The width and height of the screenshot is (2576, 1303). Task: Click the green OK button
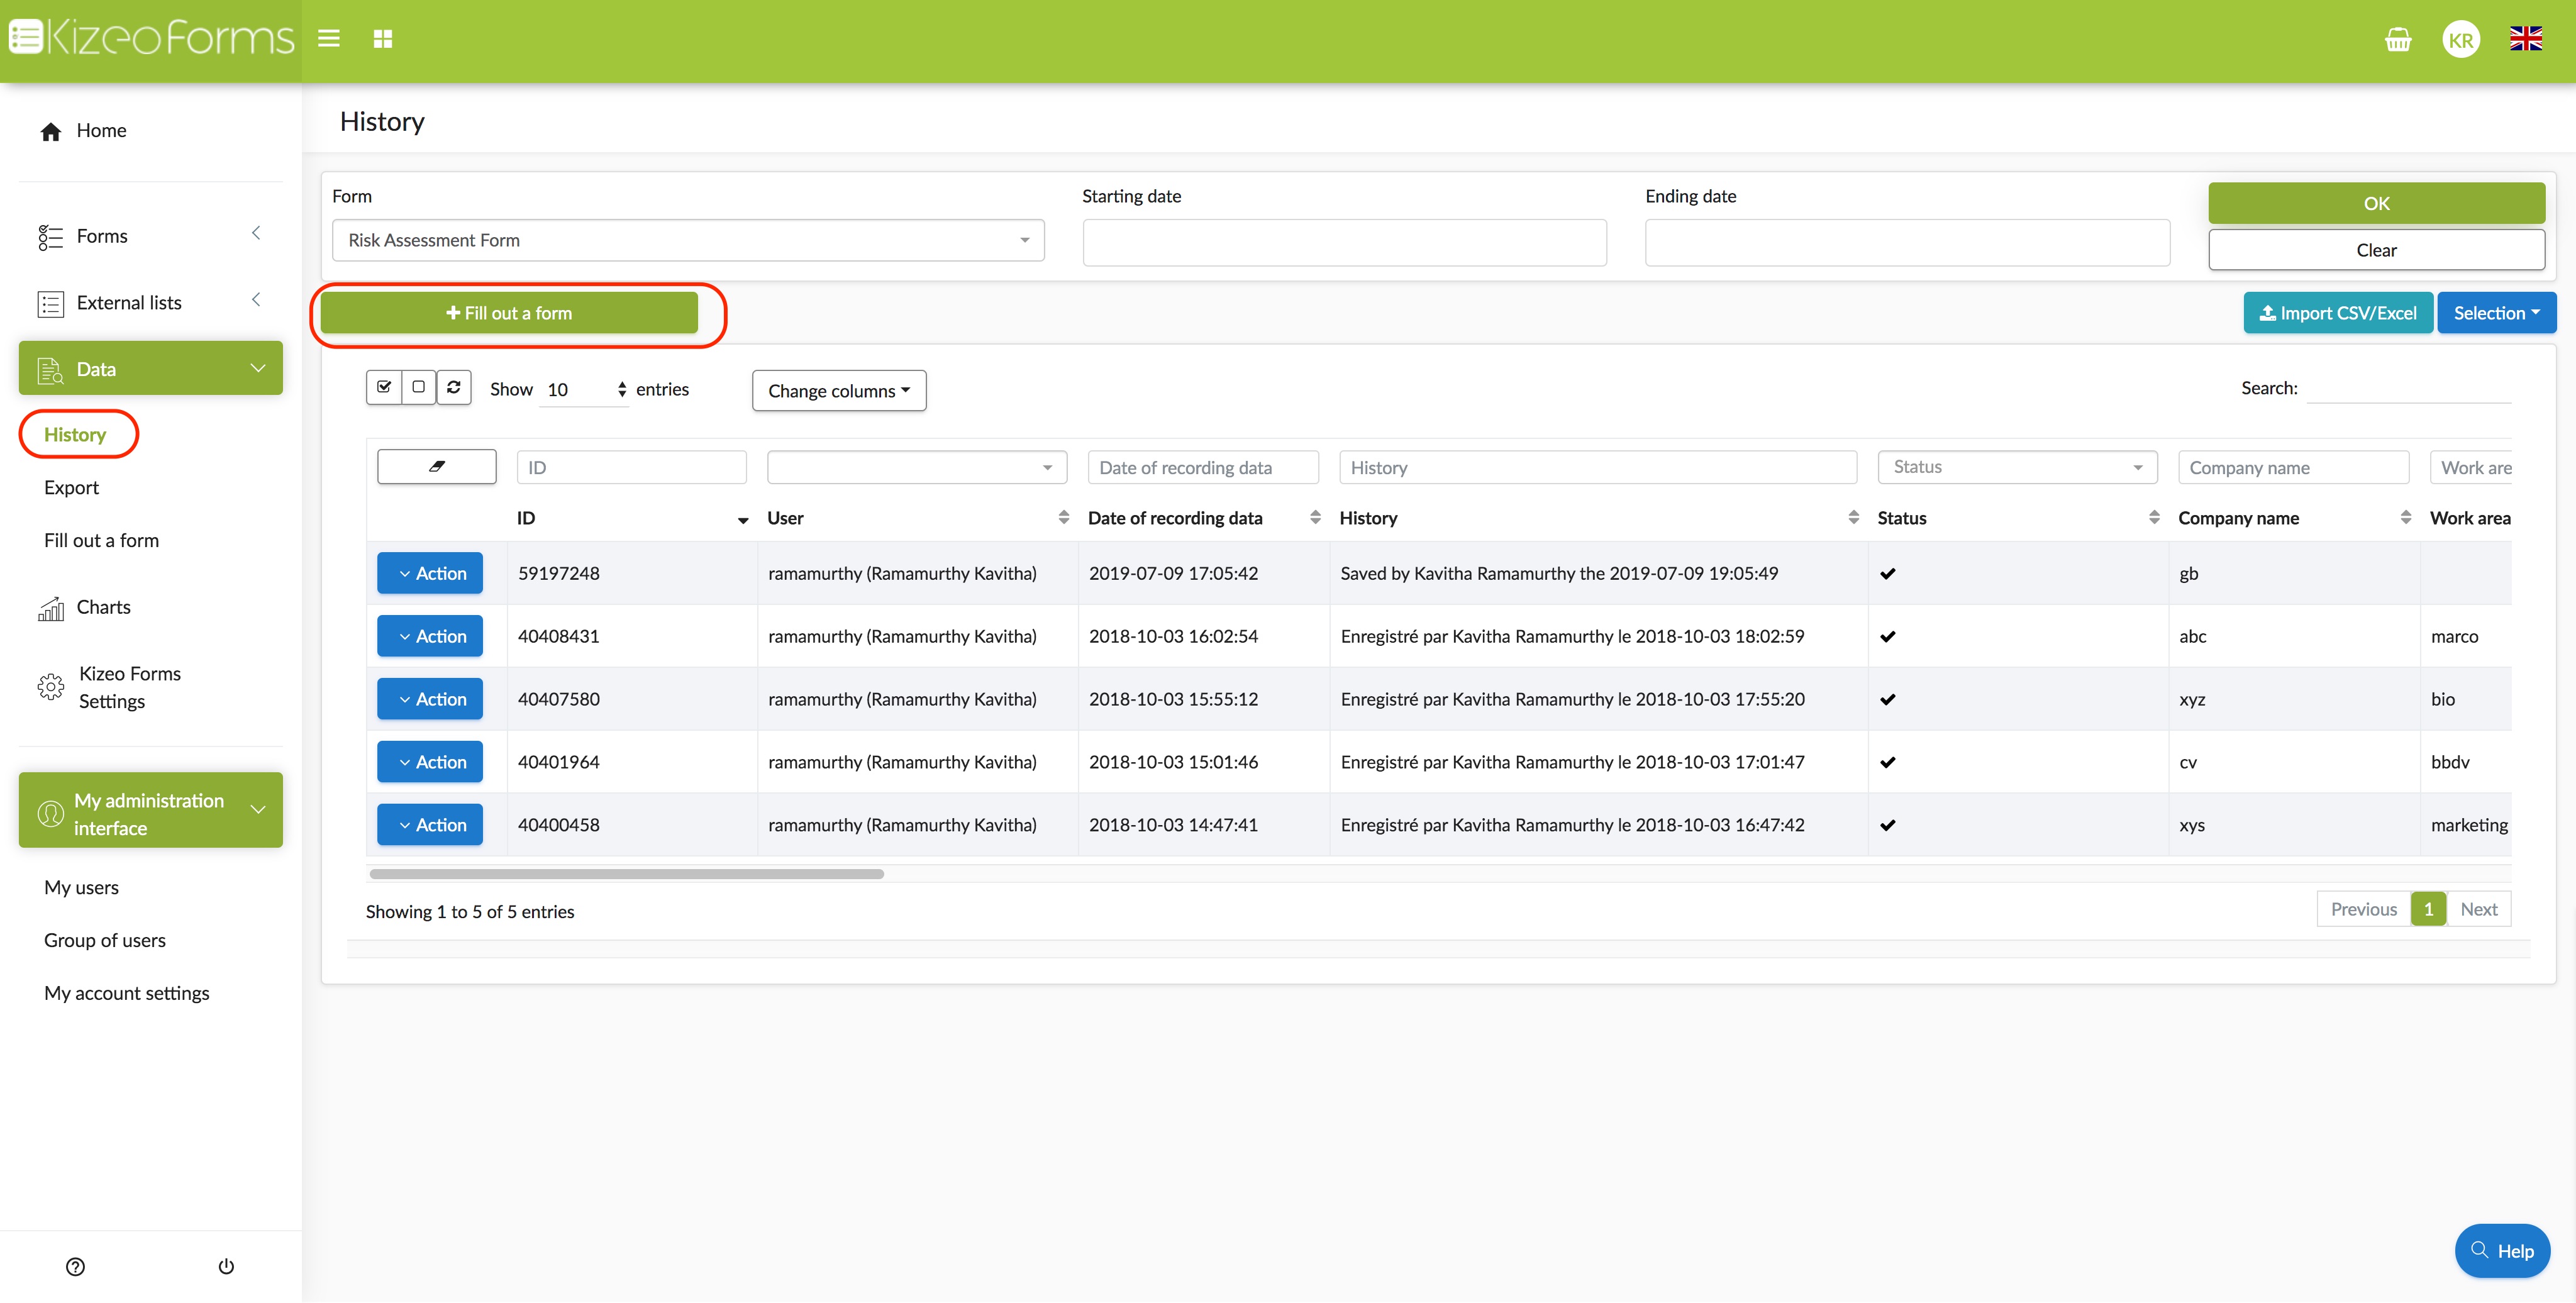(2376, 204)
